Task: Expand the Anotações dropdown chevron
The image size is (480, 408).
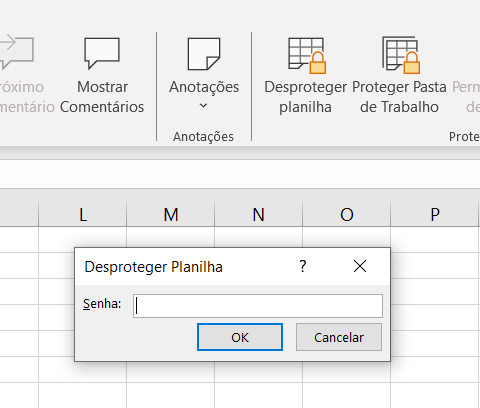Action: click(203, 106)
